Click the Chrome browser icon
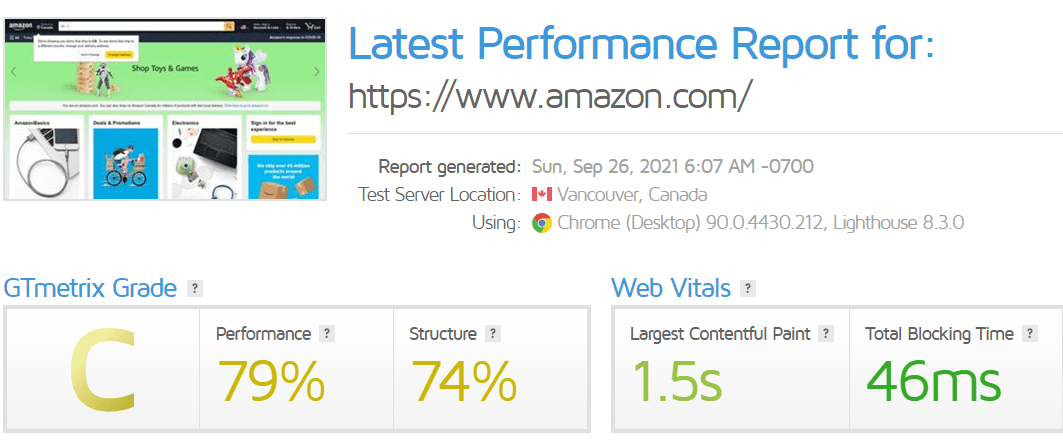This screenshot has height=443, width=1063. coord(542,223)
